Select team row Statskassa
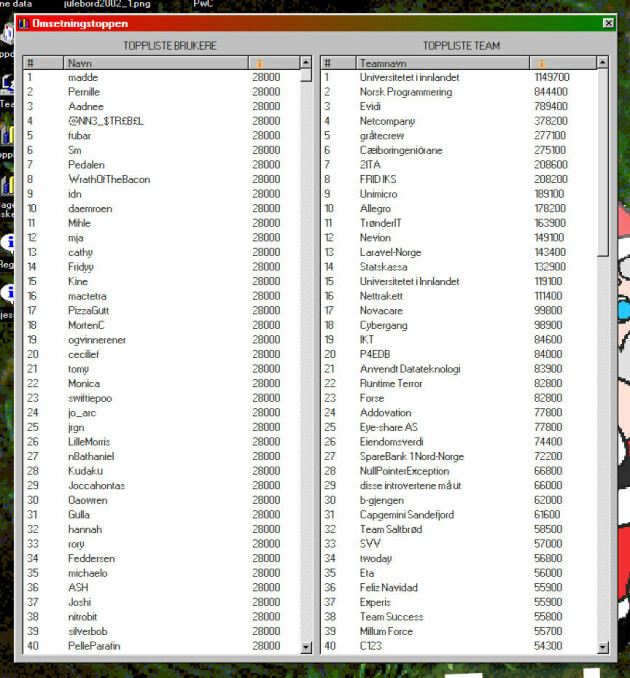This screenshot has width=630, height=678. [459, 267]
